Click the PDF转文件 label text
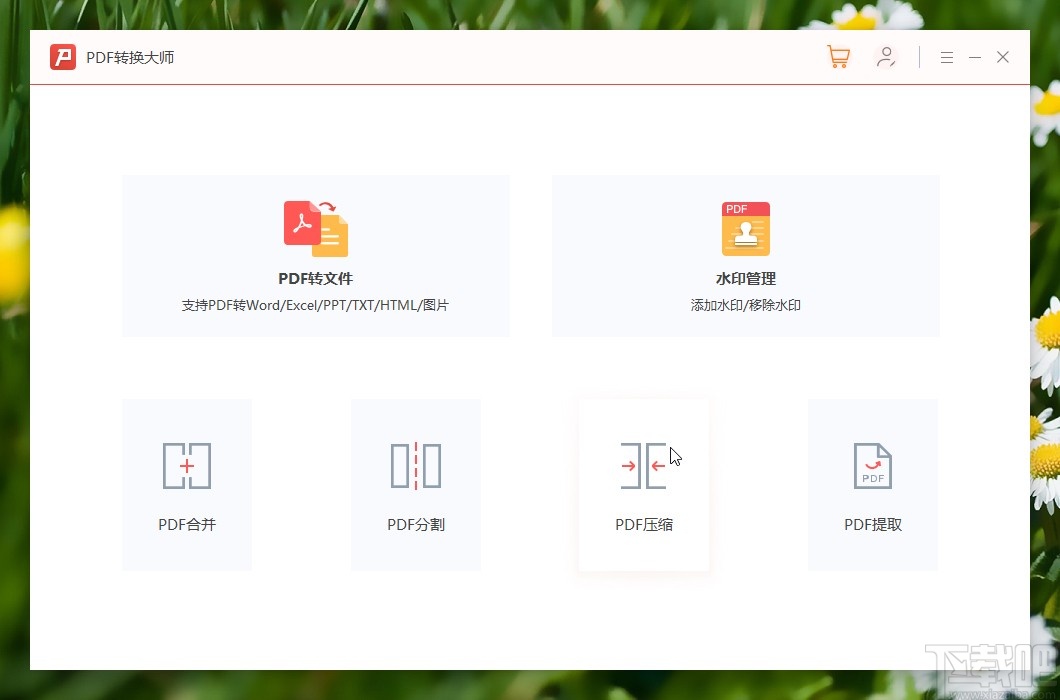Image resolution: width=1060 pixels, height=700 pixels. (315, 278)
